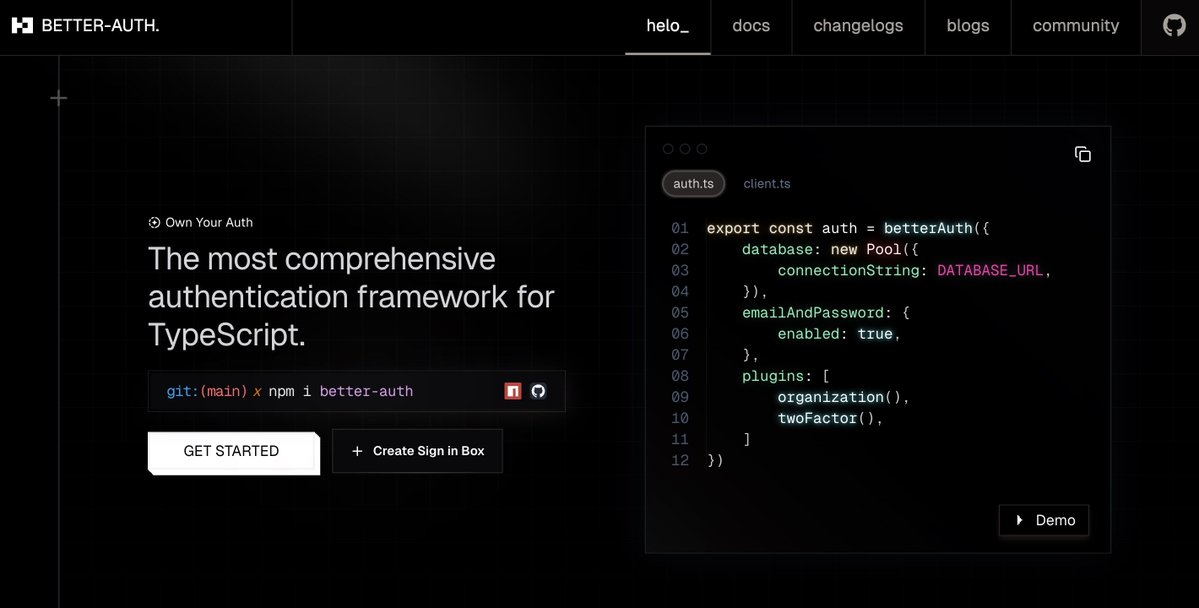Click the Create Sign in Box button
The image size is (1199, 608).
click(x=417, y=451)
